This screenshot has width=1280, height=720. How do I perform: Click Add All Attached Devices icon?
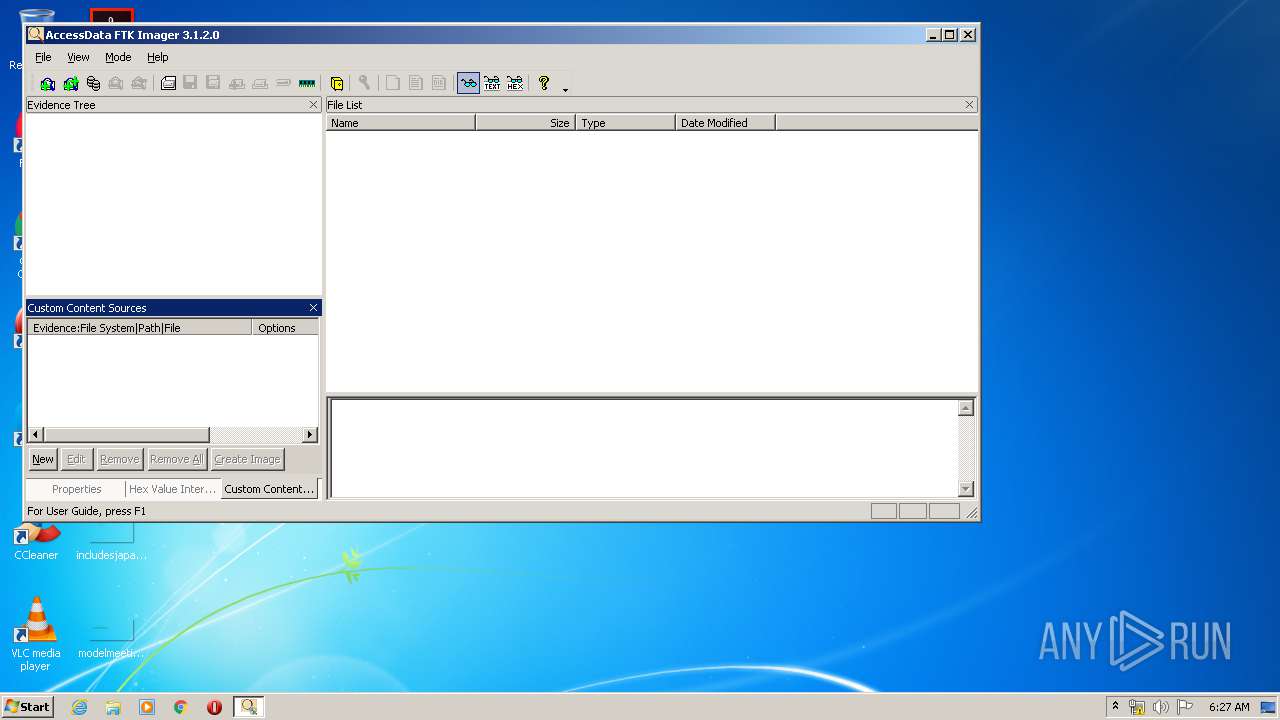[x=70, y=83]
